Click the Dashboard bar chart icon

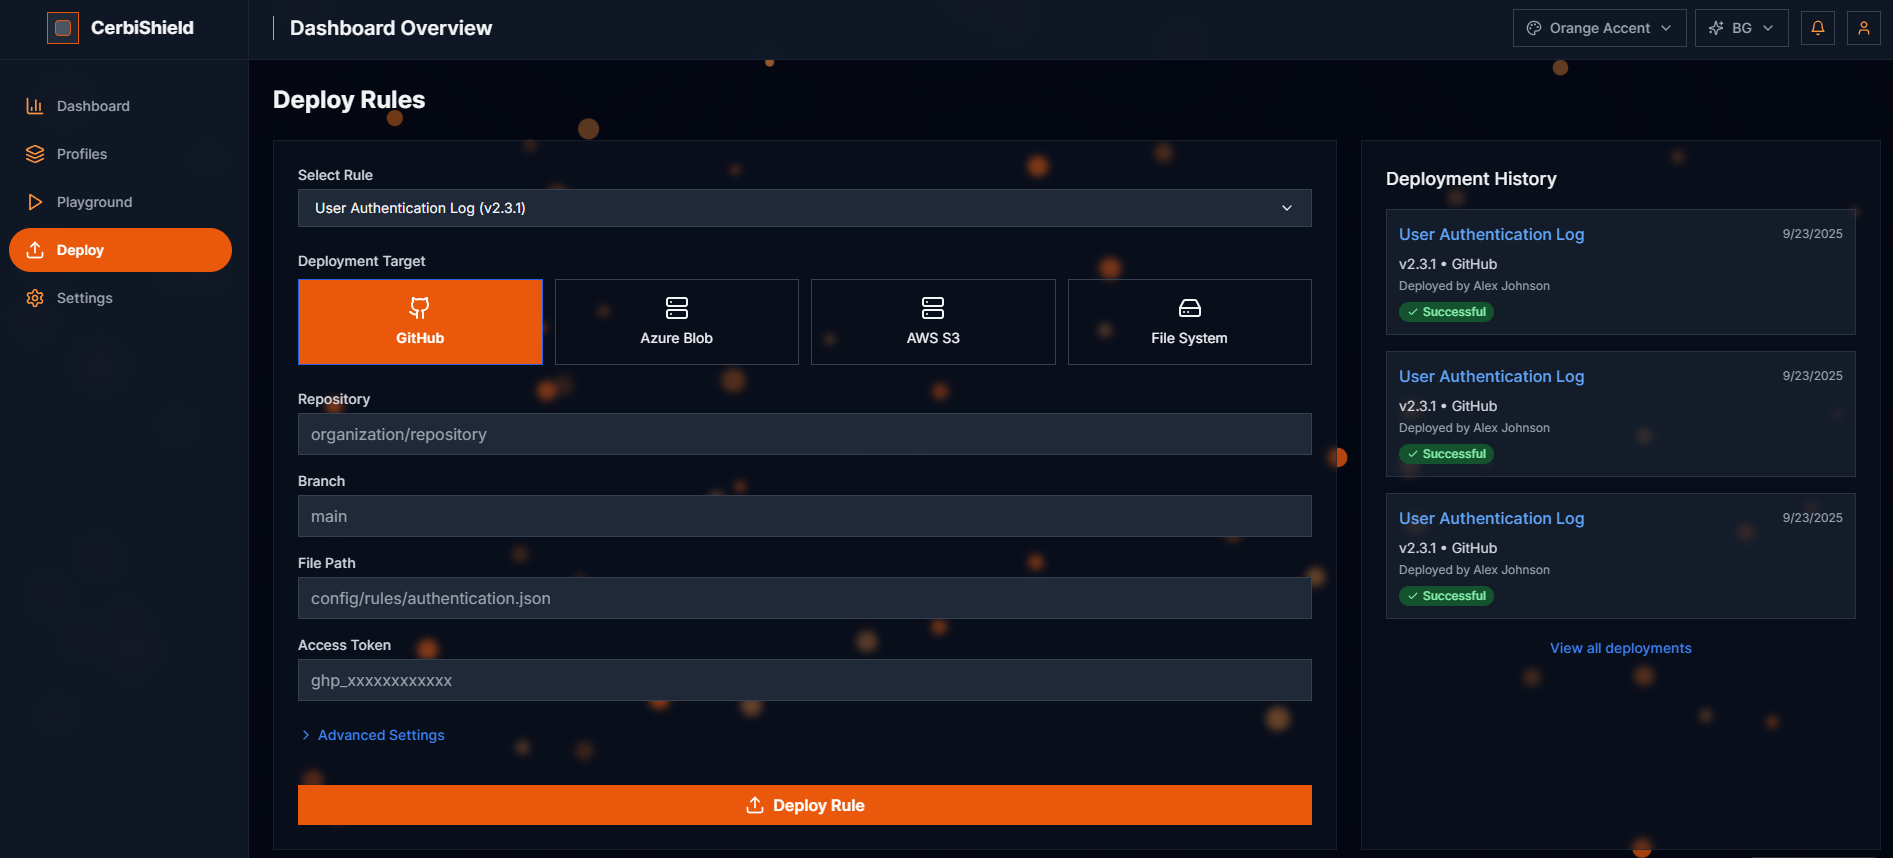click(35, 106)
